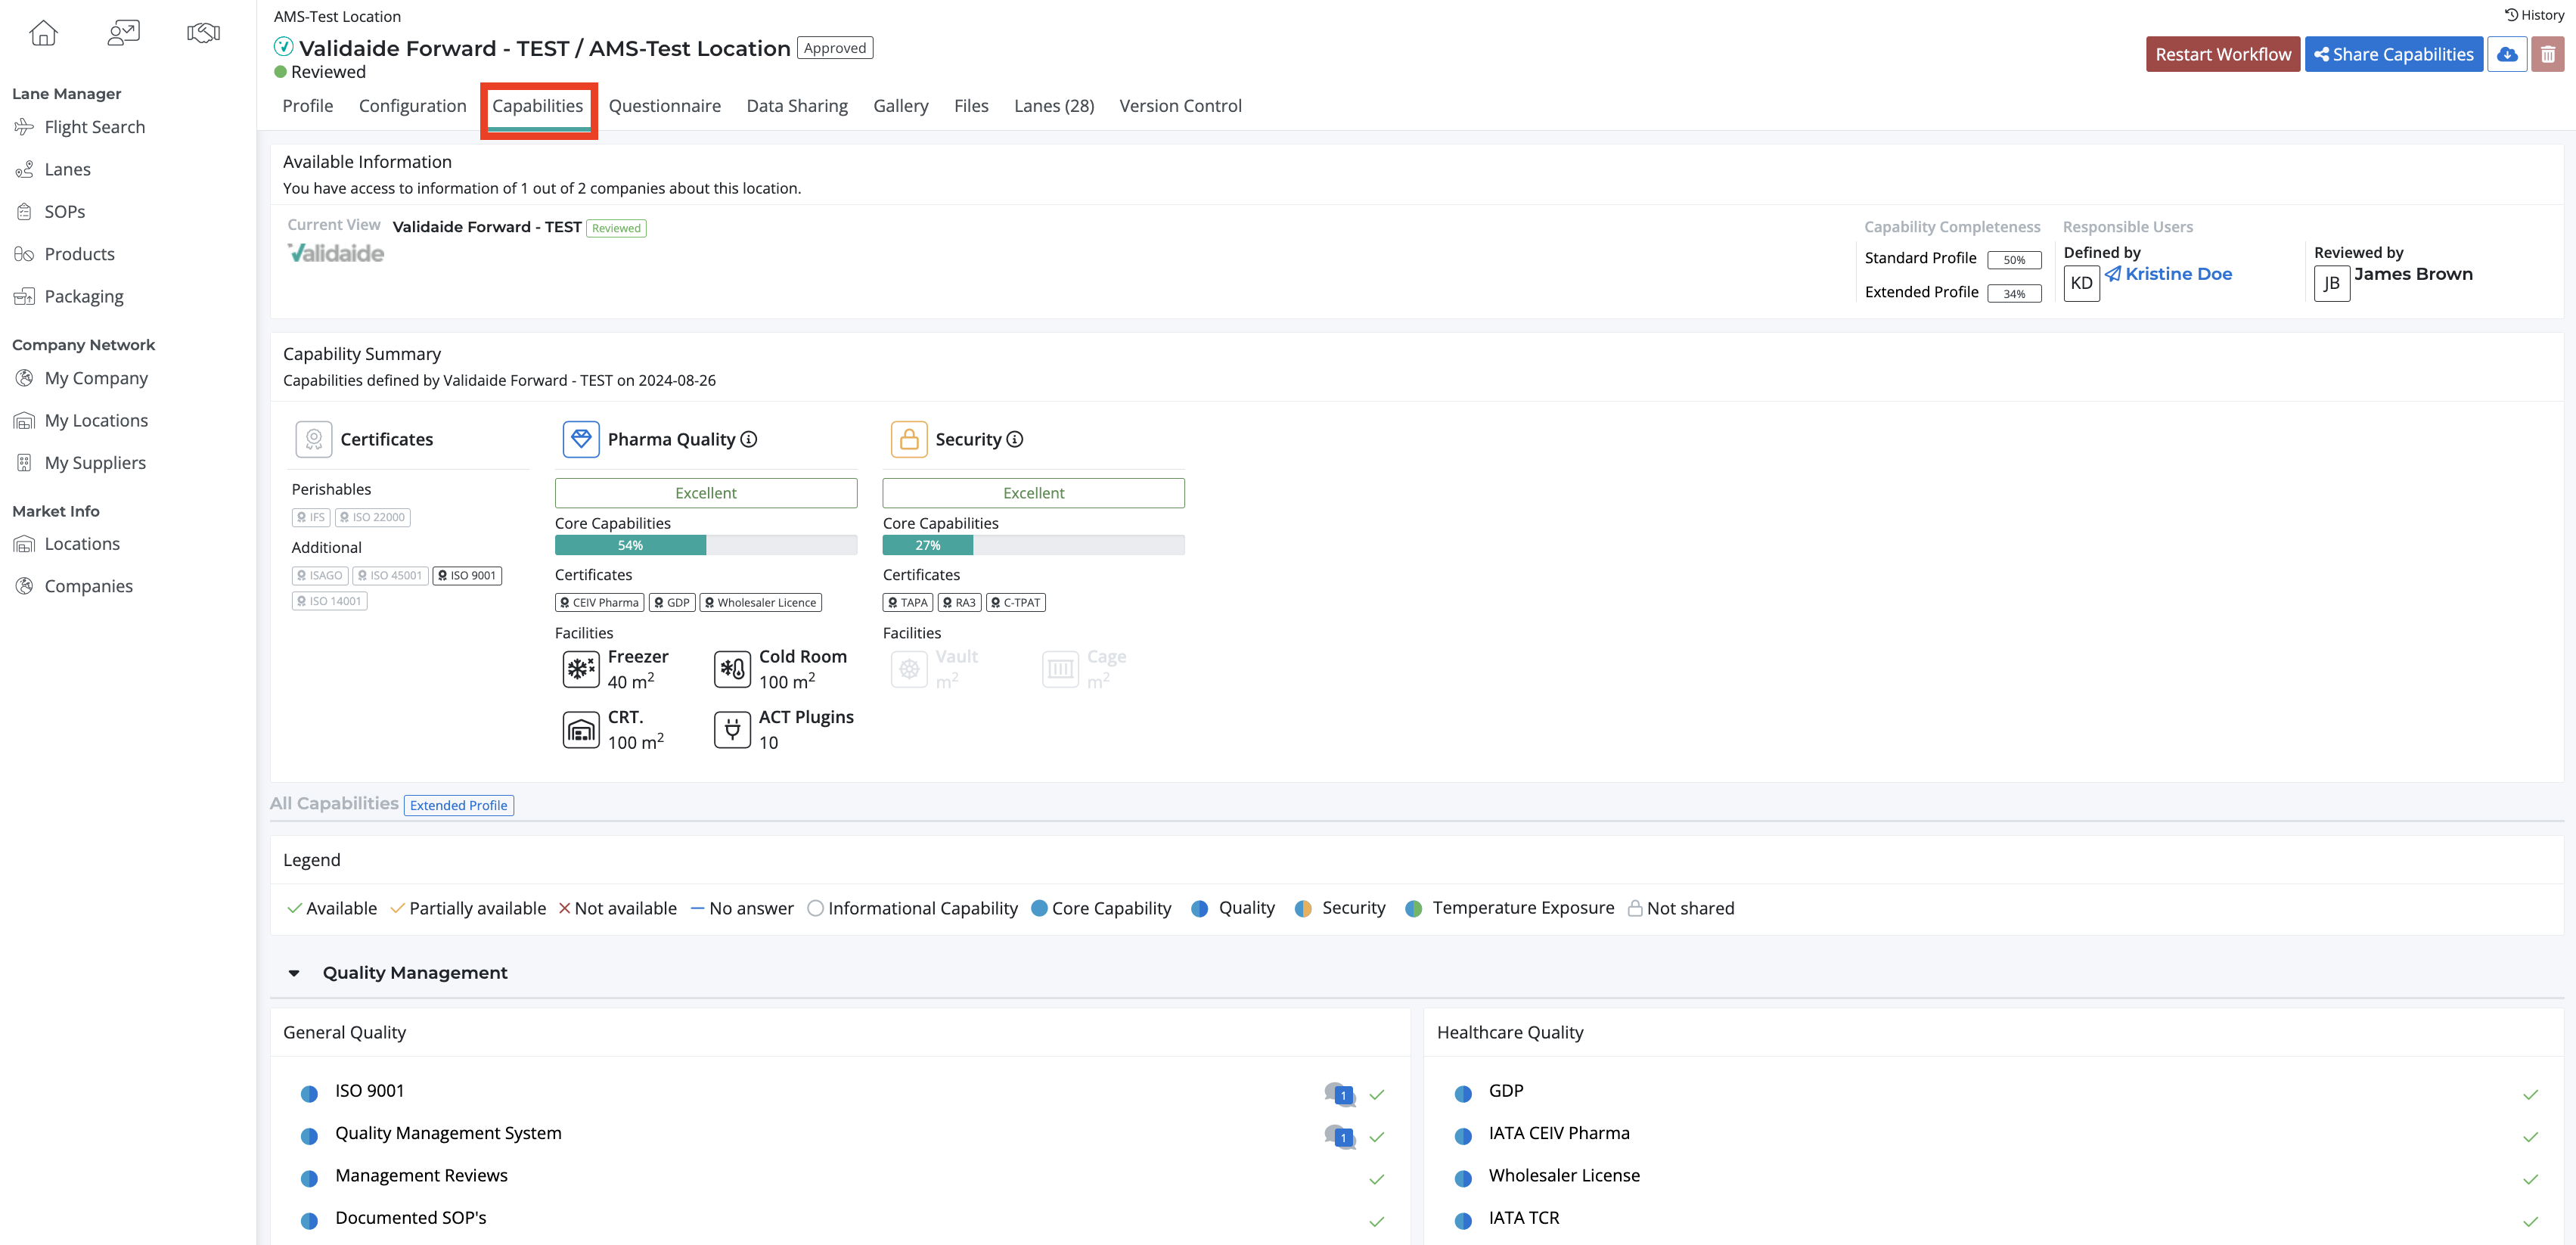Open the Lanes (28) tab
This screenshot has height=1245, width=2576.
point(1054,106)
